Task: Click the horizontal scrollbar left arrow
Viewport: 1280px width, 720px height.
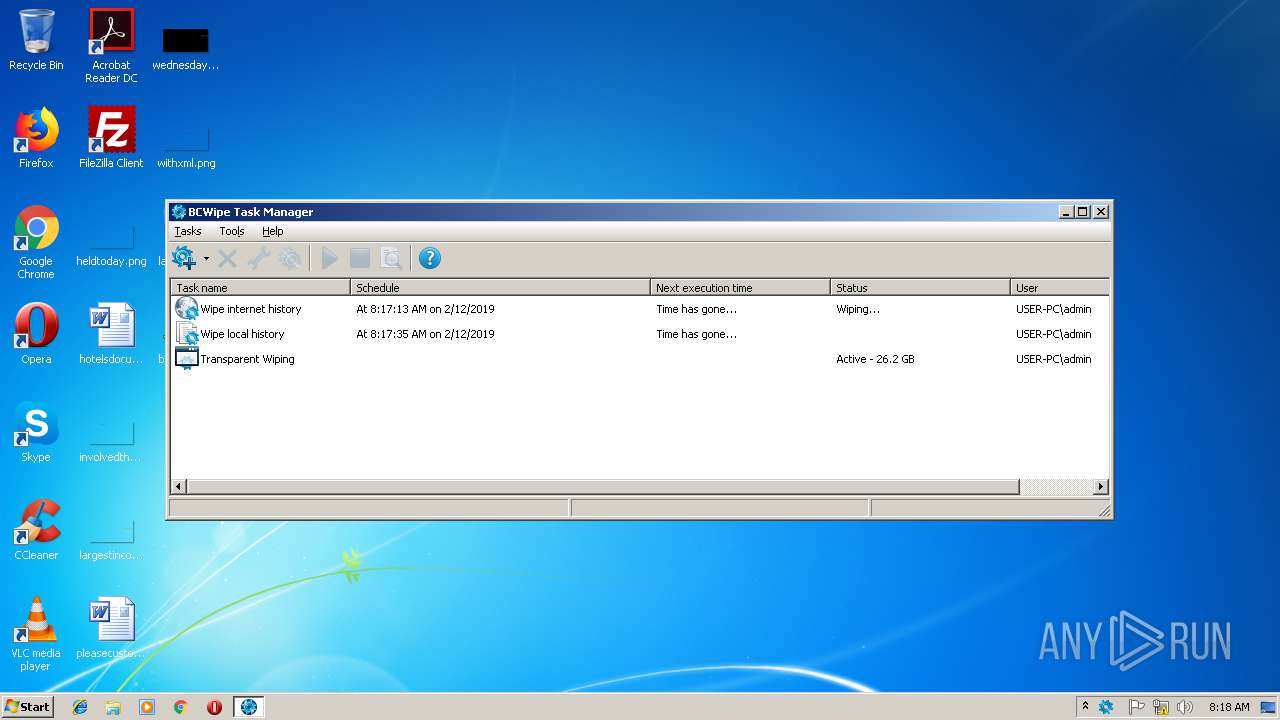Action: pyautogui.click(x=180, y=487)
